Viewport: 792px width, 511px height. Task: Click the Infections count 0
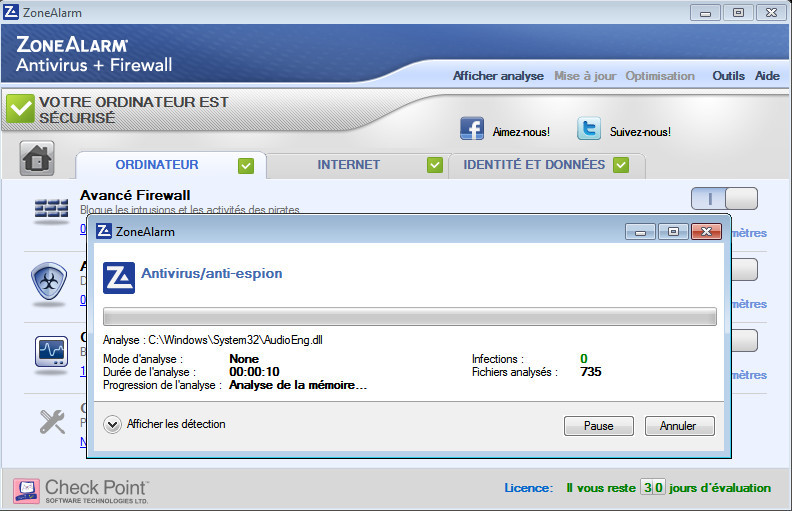pyautogui.click(x=583, y=359)
